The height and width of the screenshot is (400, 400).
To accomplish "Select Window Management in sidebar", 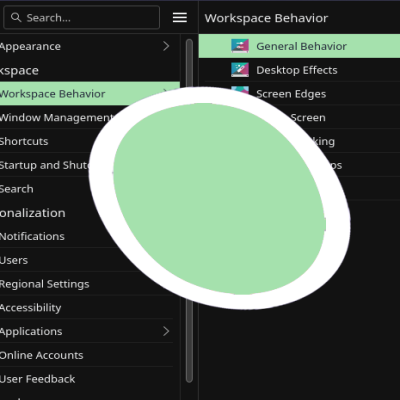I will 57,117.
